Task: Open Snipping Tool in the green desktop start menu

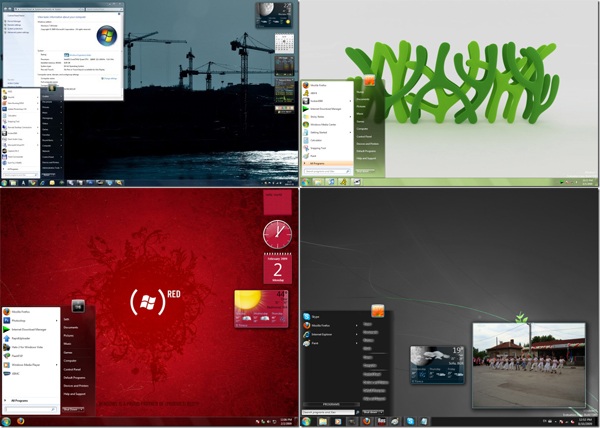Action: [328, 148]
